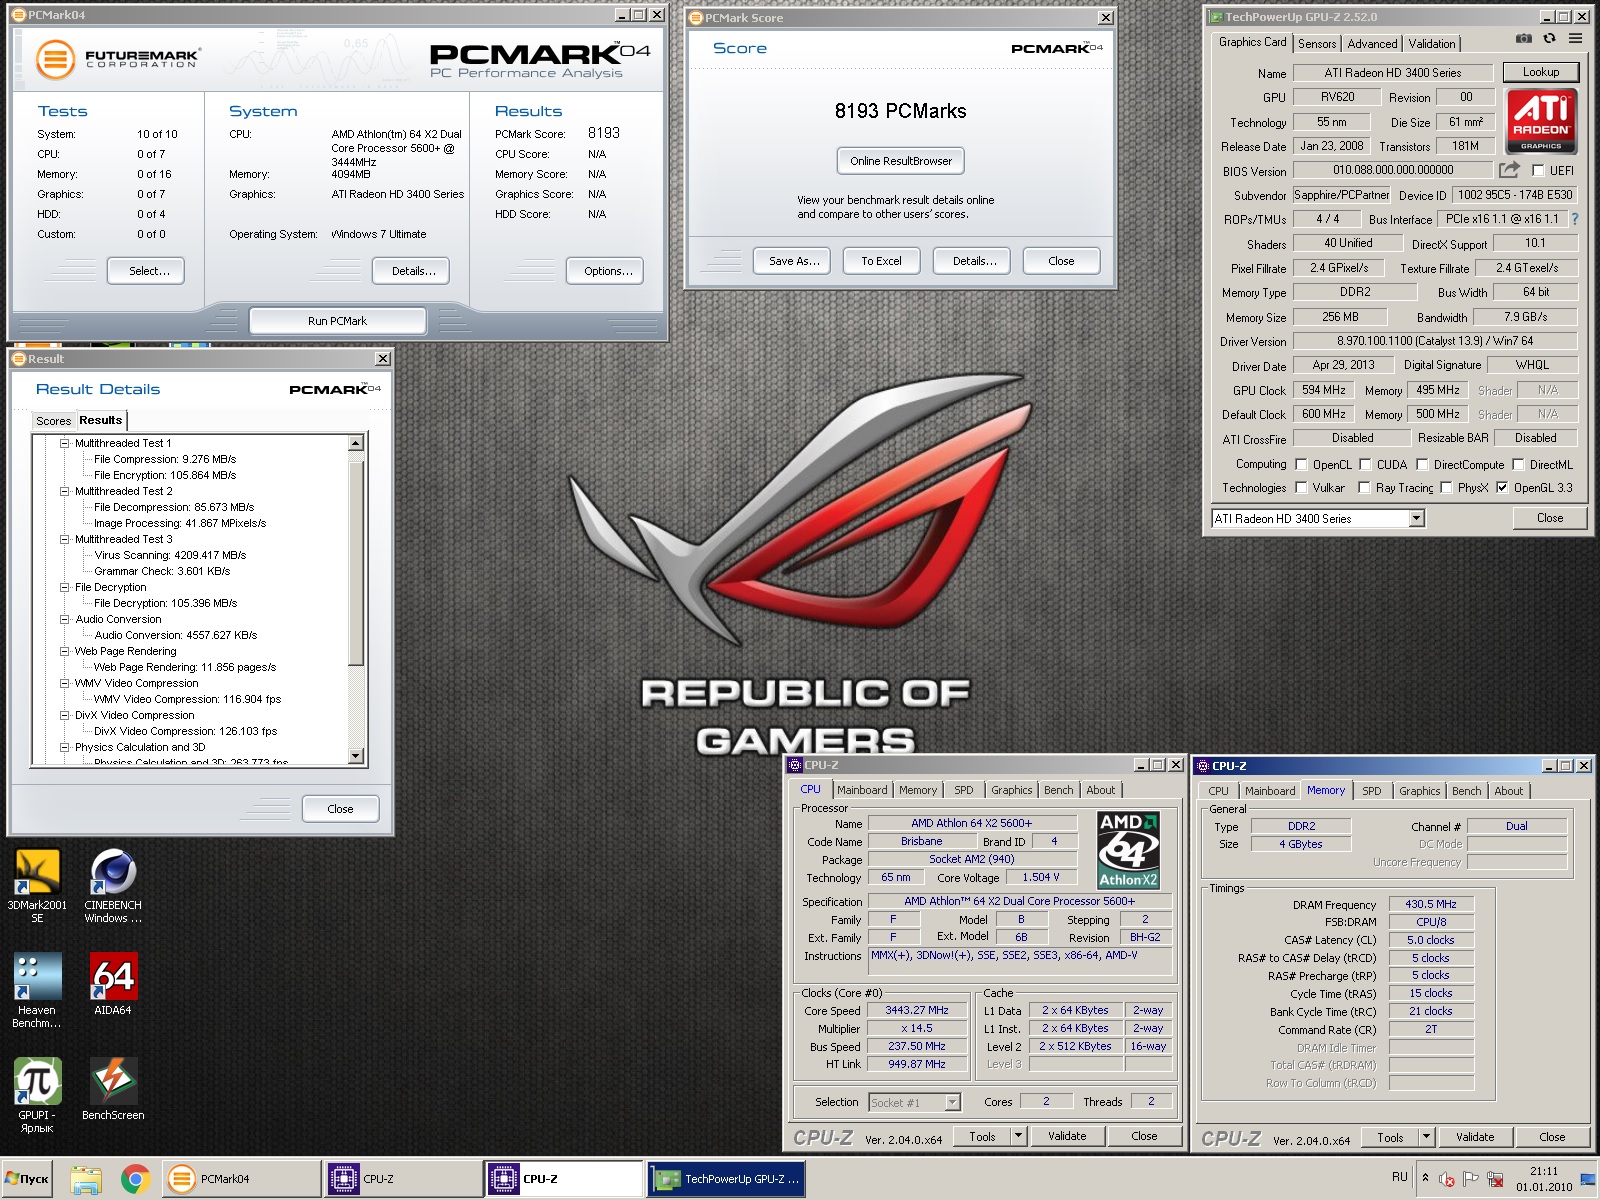Click the Action Center flag tray icon
The width and height of the screenshot is (1600, 1200).
[x=1471, y=1179]
